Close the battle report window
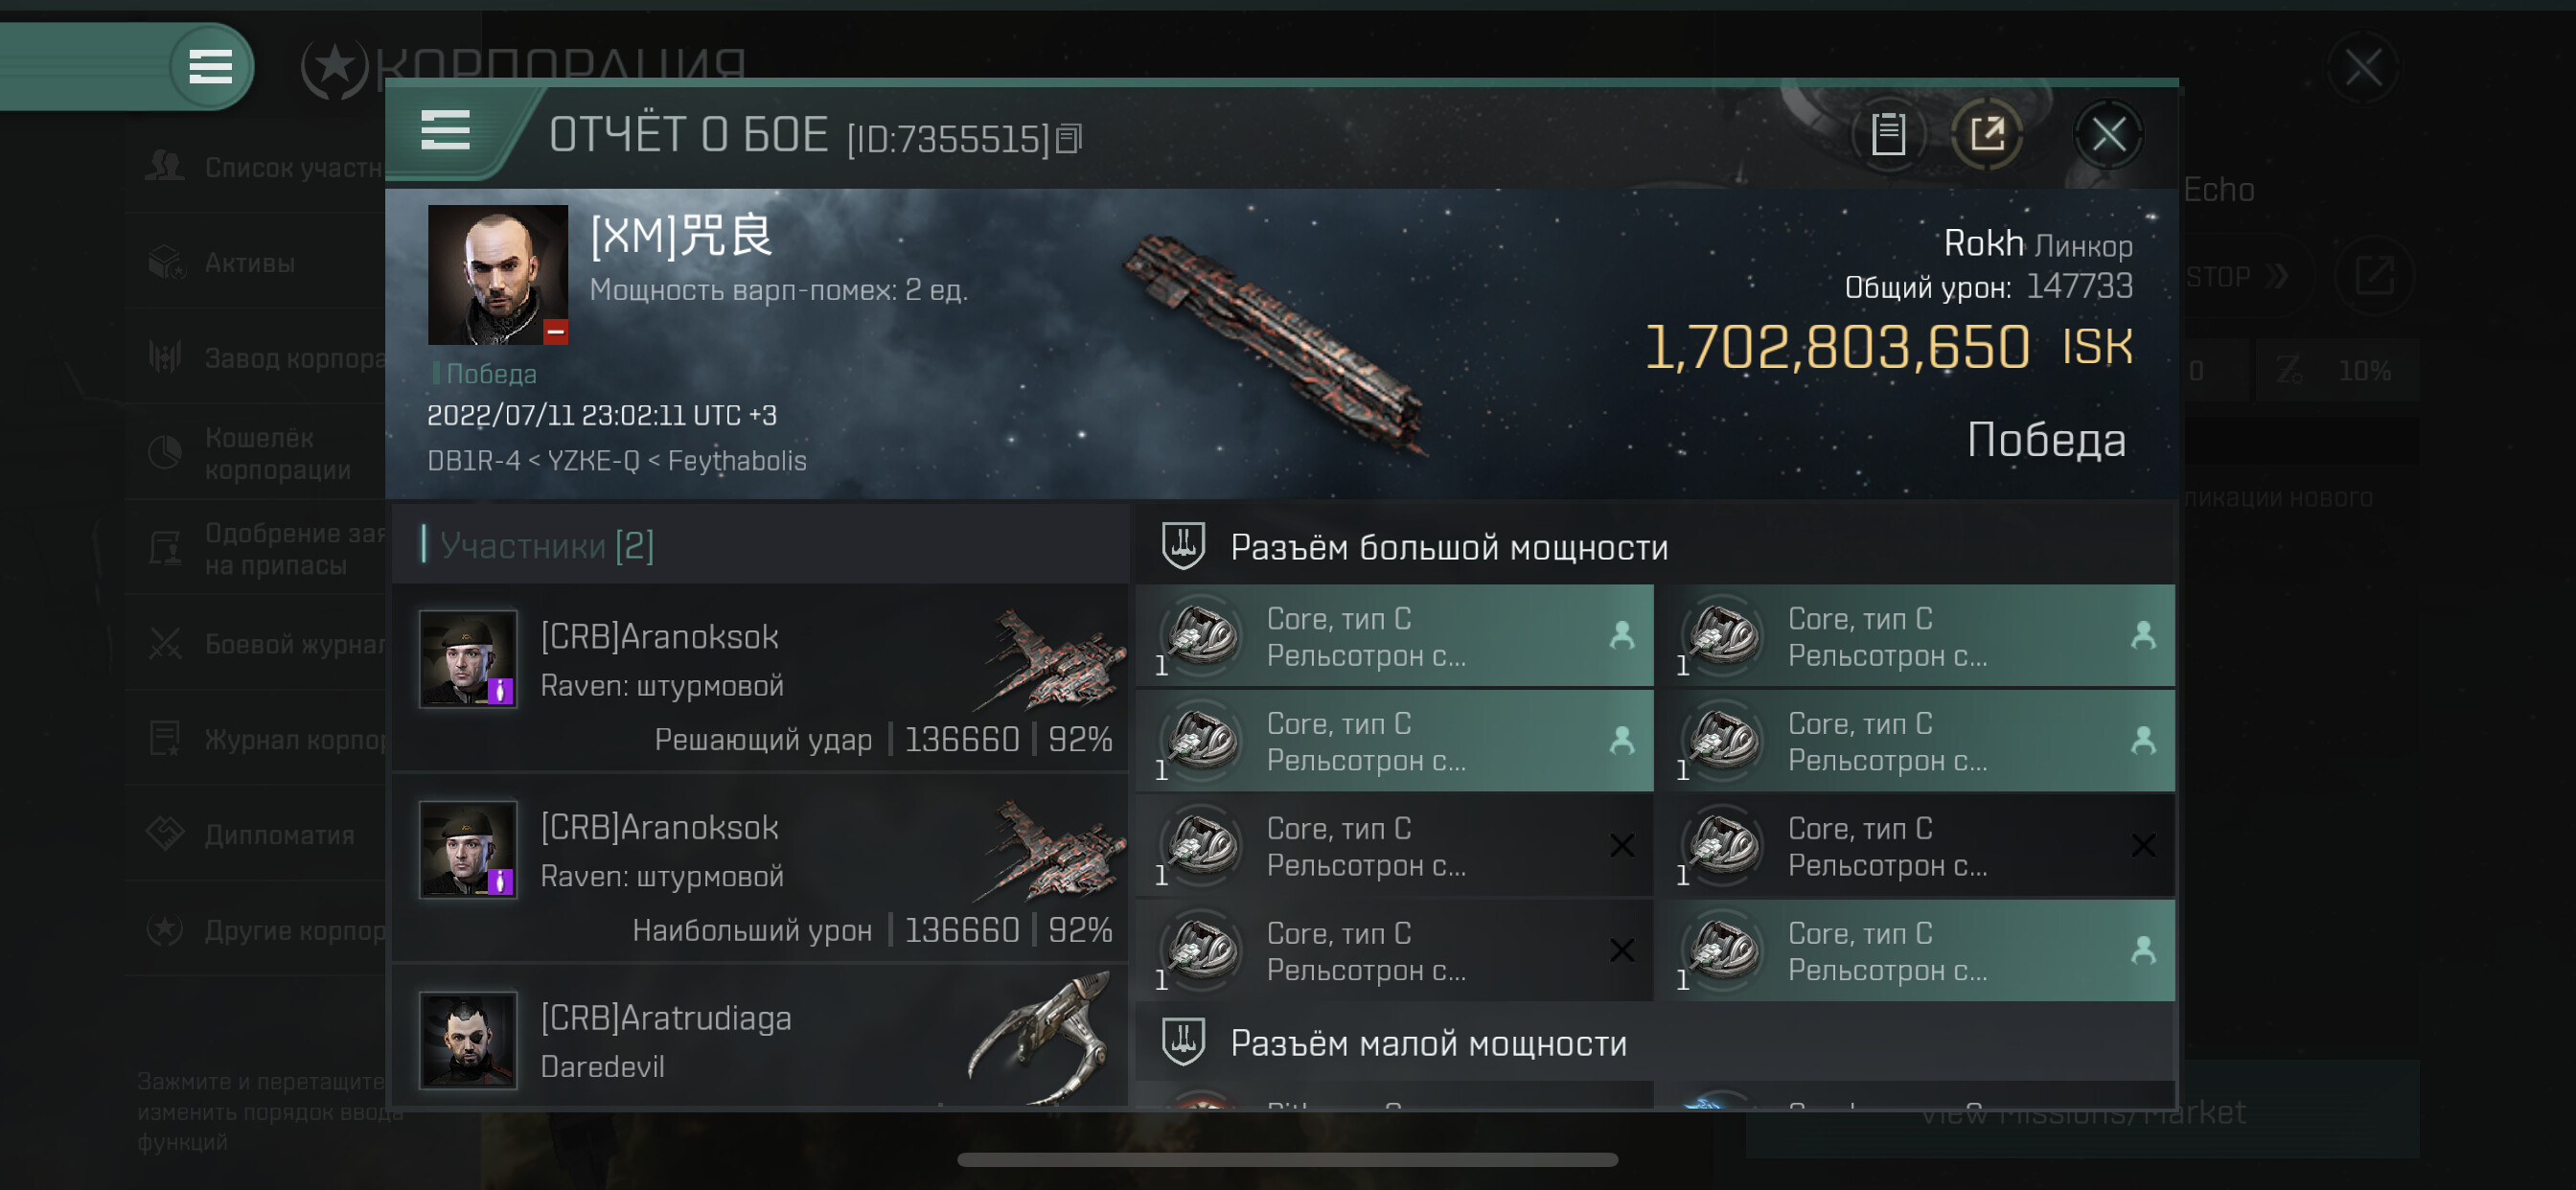Image resolution: width=2576 pixels, height=1190 pixels. point(2108,134)
